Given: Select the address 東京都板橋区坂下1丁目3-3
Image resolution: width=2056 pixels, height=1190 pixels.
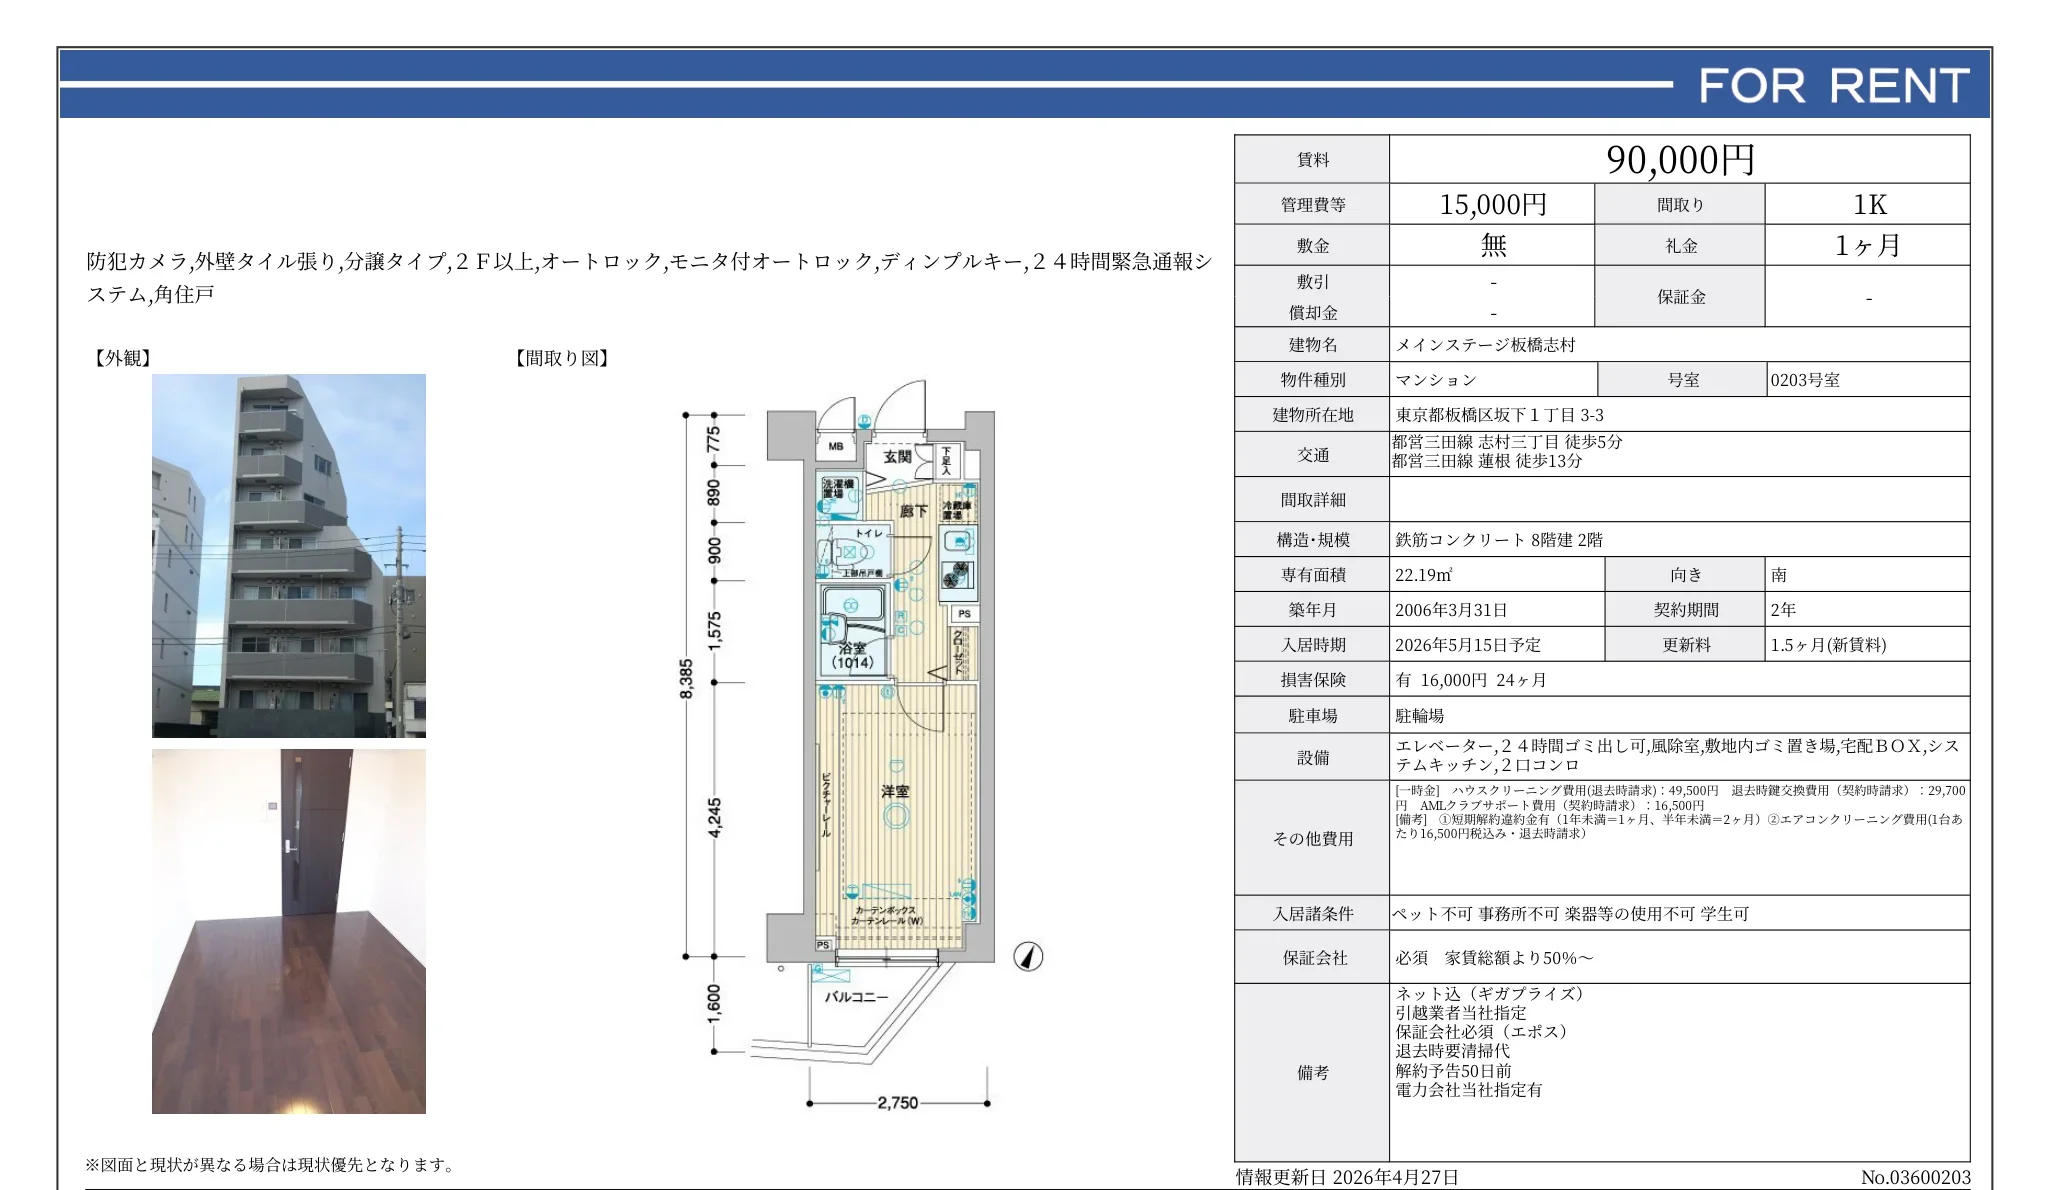Looking at the screenshot, I should click(1499, 415).
